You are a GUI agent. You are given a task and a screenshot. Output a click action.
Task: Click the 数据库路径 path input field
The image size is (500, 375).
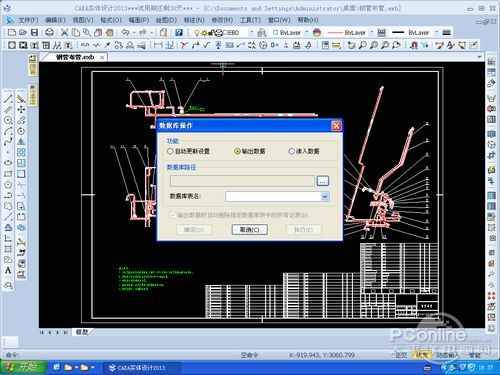[242, 181]
